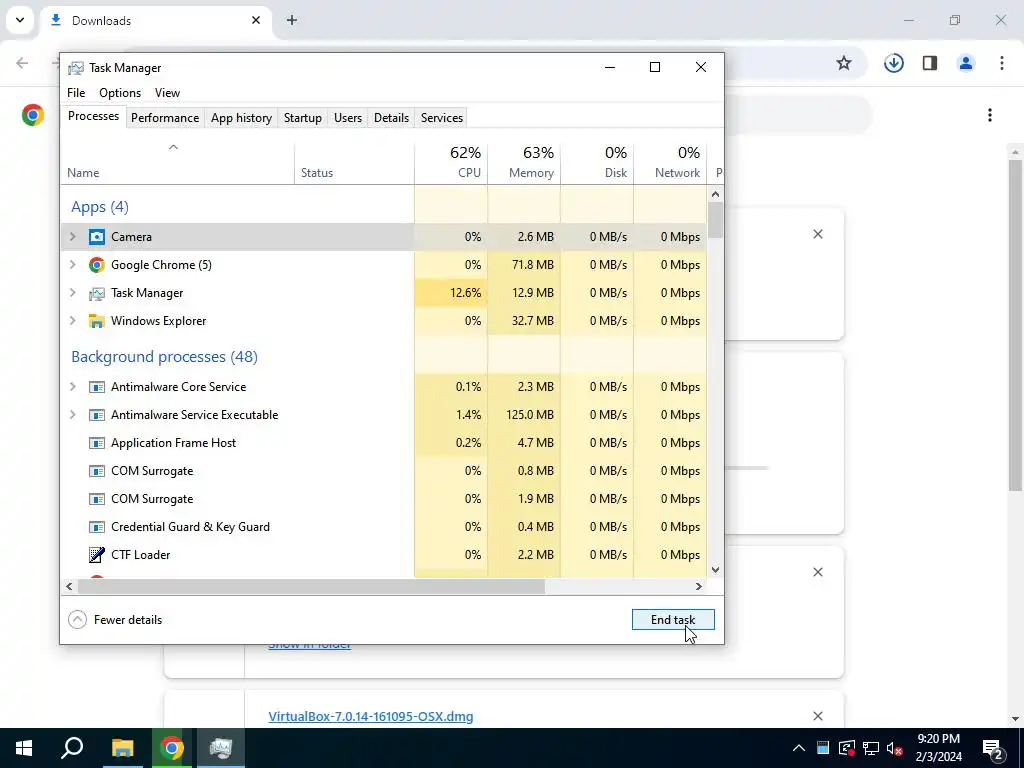1024x768 pixels.
Task: Click the taskbar clock showing 9:20 PM
Action: click(x=938, y=748)
